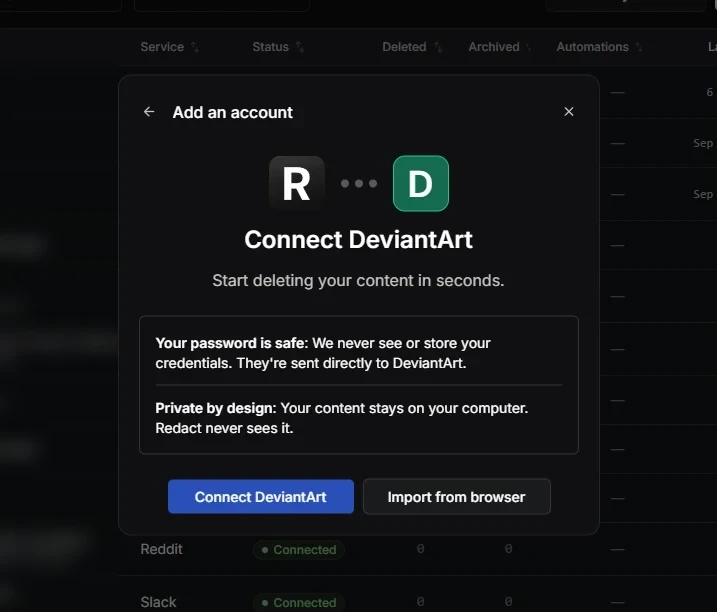Click 'Start deleting your content in seconds' text
This screenshot has width=717, height=612.
[x=358, y=280]
